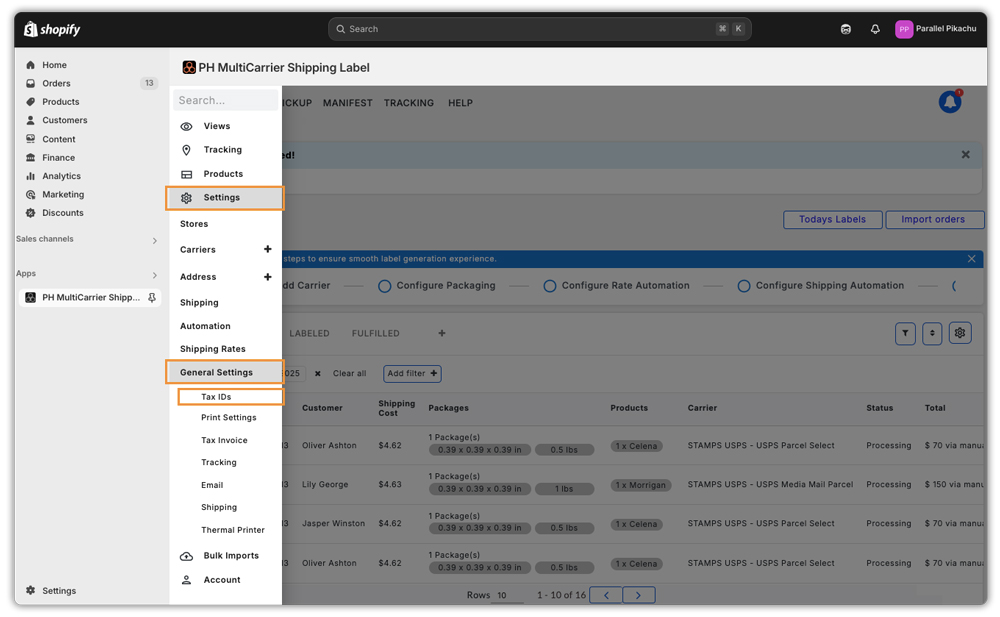Dismiss the top notification banner

pyautogui.click(x=966, y=155)
